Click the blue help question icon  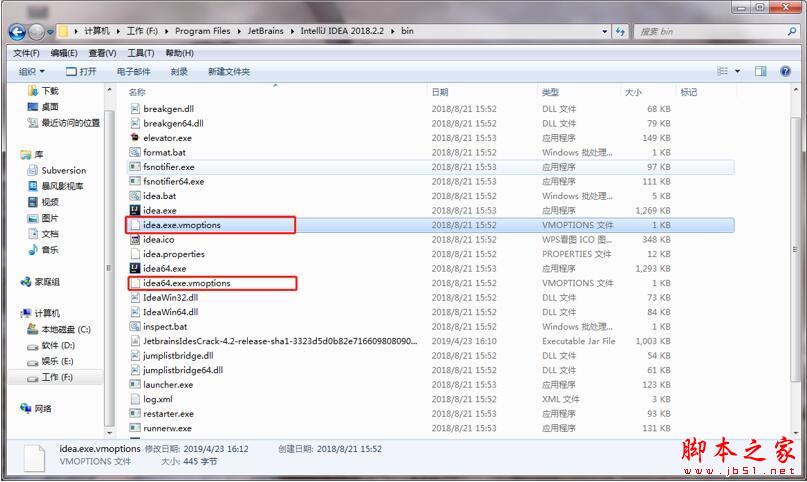click(x=785, y=71)
